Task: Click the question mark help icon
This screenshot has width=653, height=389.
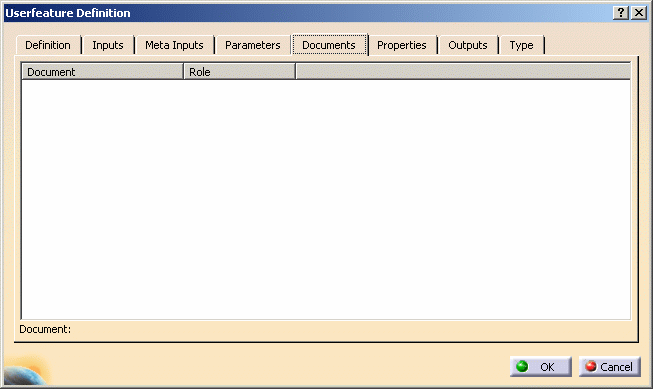Action: click(621, 13)
